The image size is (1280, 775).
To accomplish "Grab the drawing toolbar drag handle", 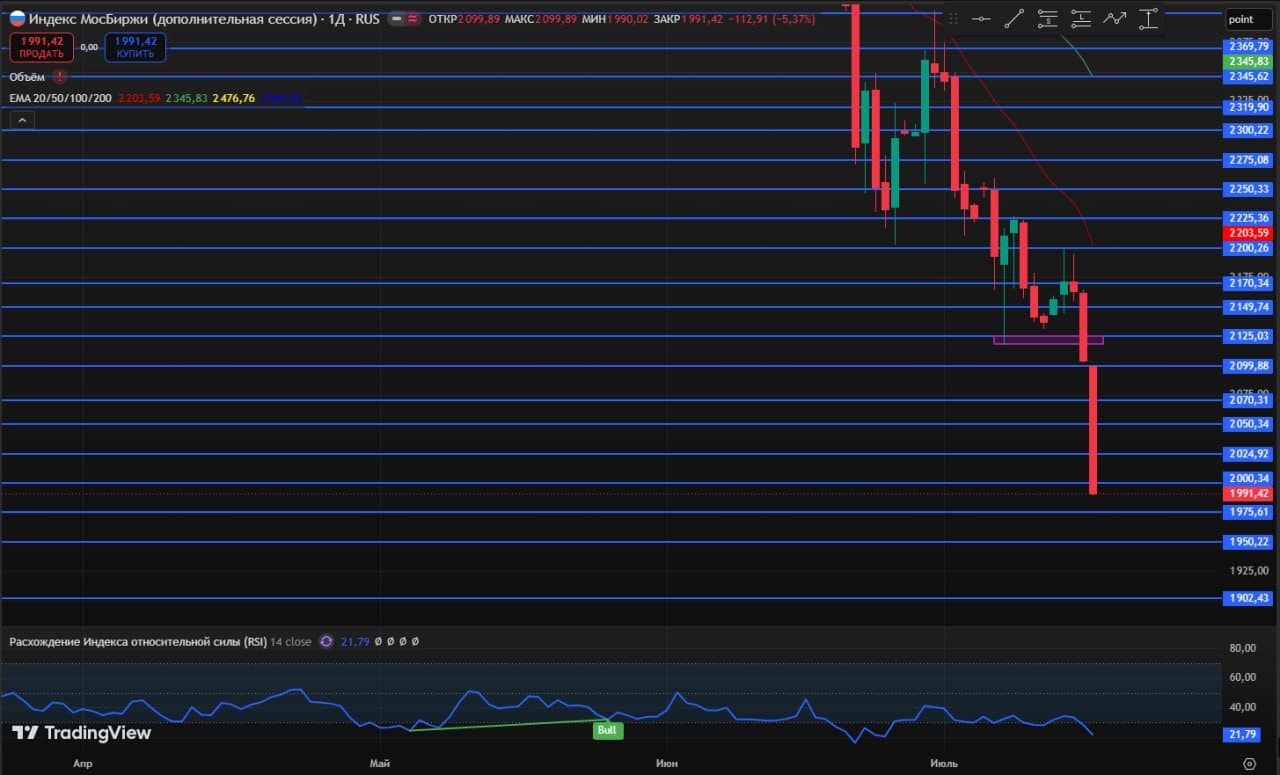I will point(952,18).
